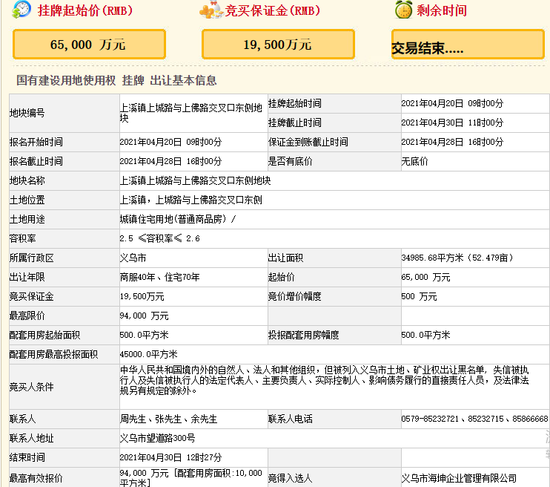Click the 剩余时间 heading

point(442,11)
